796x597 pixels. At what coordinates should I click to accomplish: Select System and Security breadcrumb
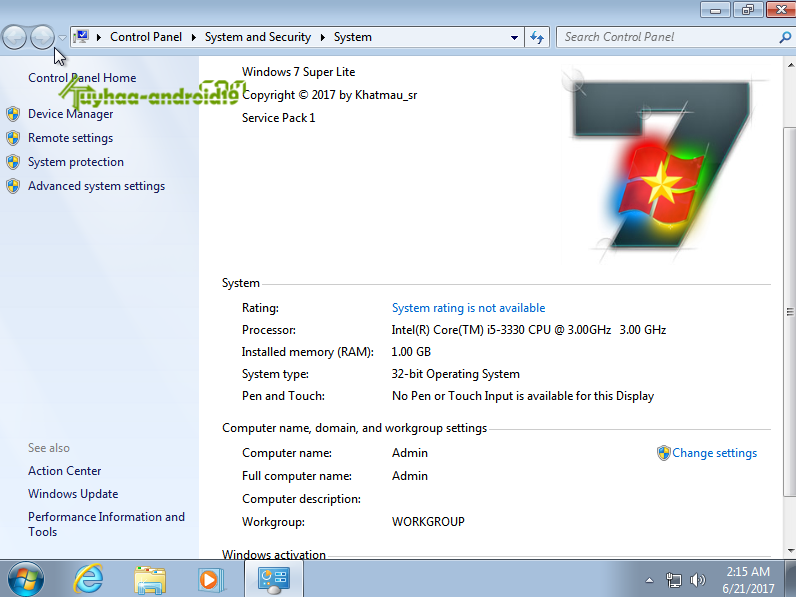tap(257, 37)
